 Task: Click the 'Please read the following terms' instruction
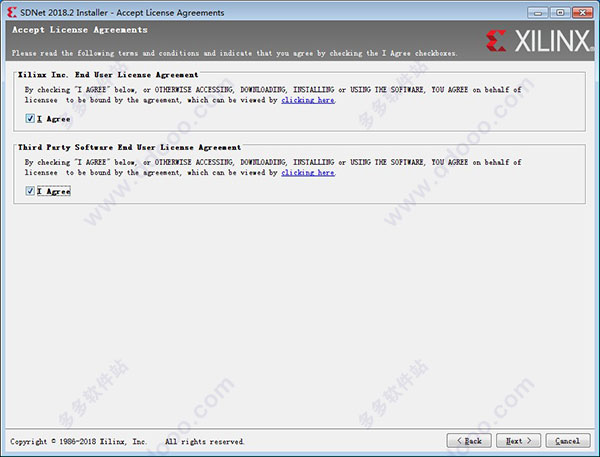tap(234, 53)
